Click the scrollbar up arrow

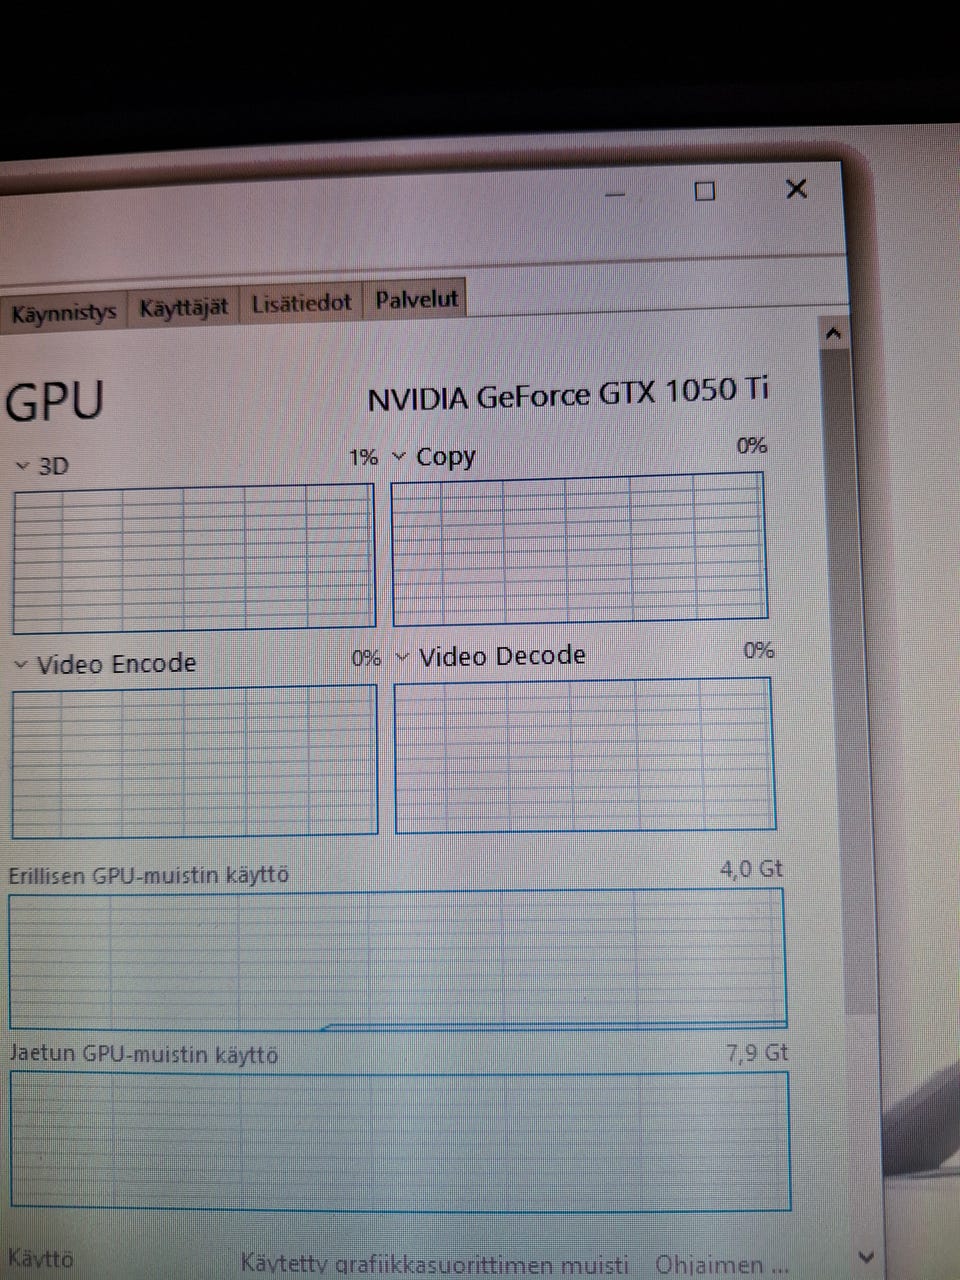point(834,334)
